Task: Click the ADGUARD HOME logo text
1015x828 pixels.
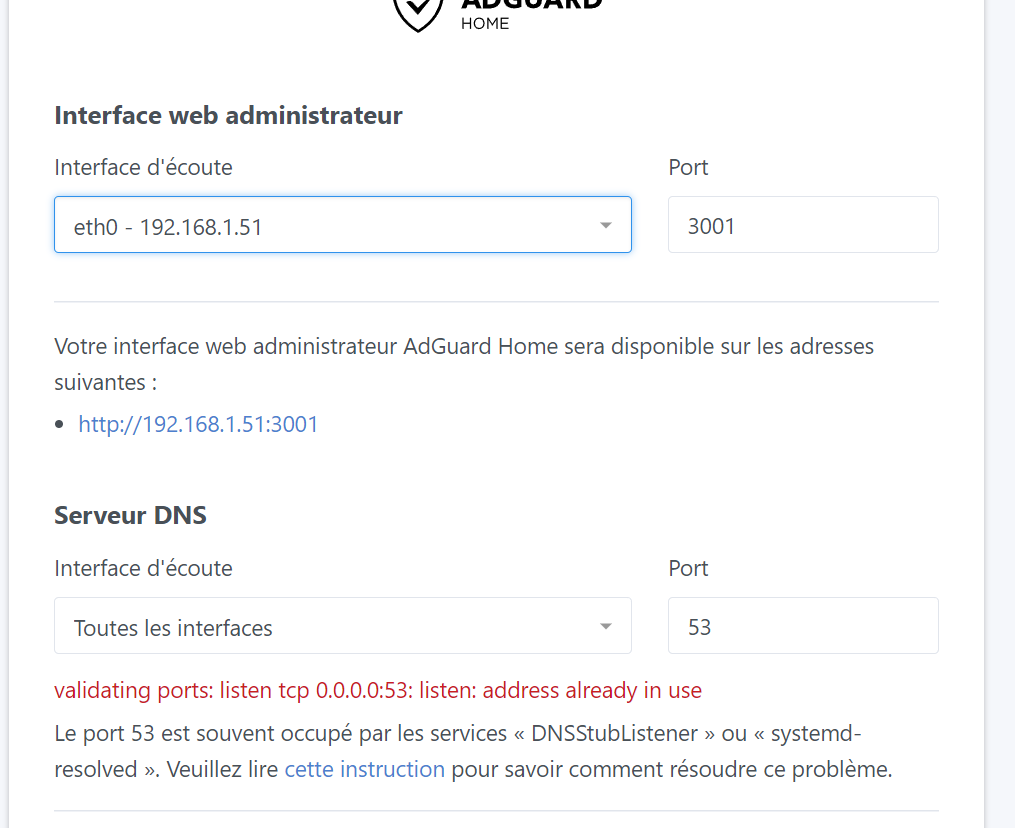Action: pos(531,10)
